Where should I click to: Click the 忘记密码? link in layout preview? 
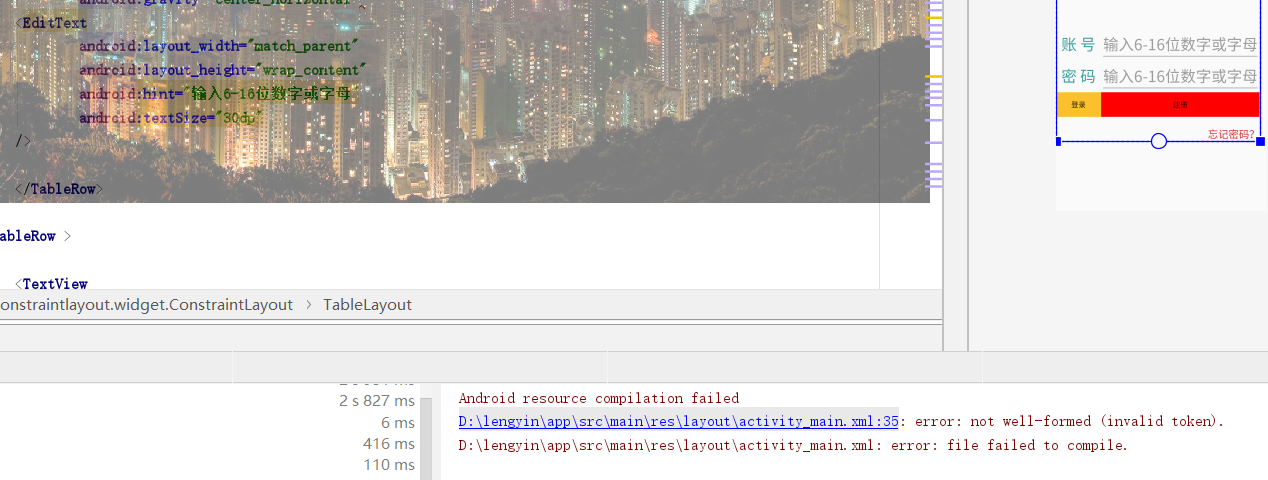1231,134
